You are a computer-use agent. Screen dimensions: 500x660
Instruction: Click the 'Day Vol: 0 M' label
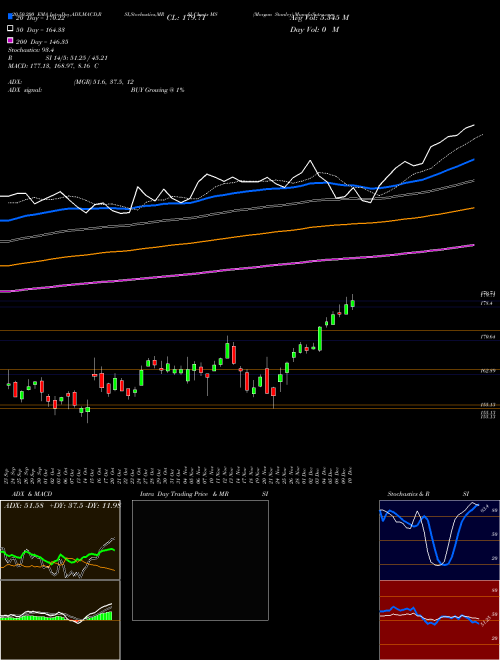314,29
